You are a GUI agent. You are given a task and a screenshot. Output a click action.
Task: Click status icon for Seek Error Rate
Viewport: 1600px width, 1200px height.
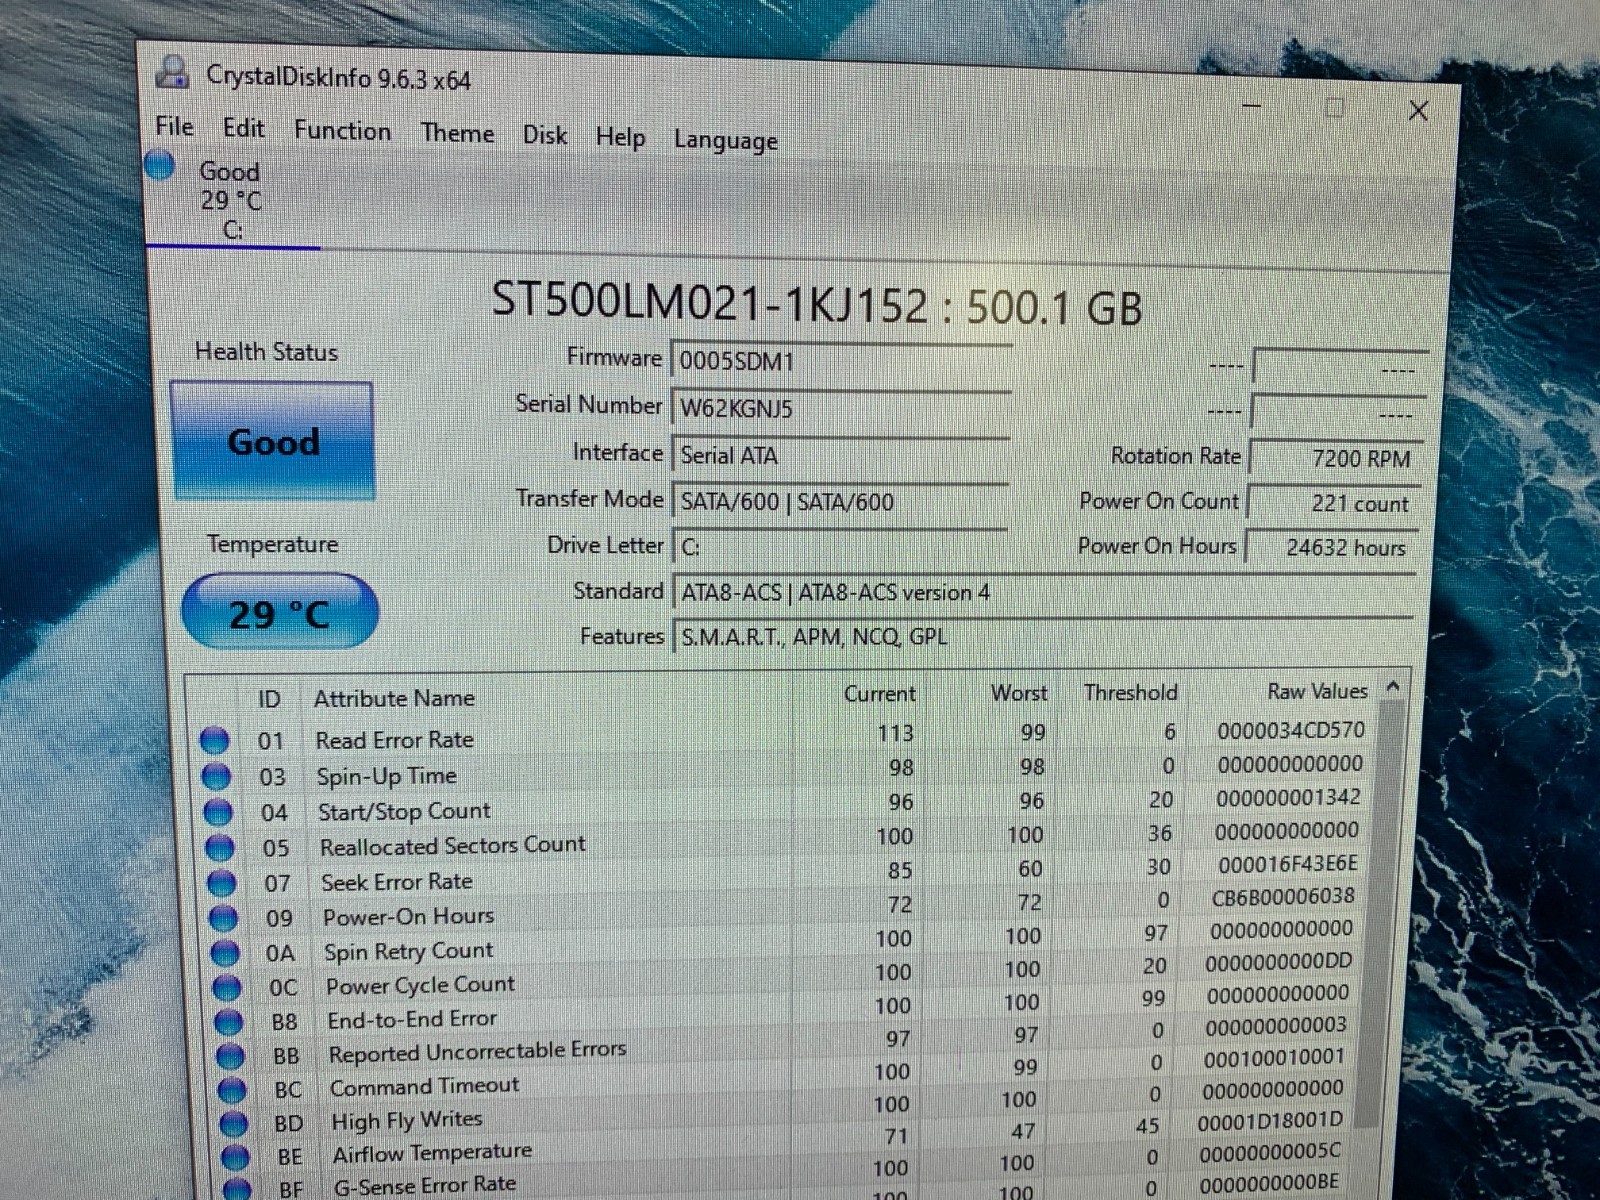[x=221, y=883]
